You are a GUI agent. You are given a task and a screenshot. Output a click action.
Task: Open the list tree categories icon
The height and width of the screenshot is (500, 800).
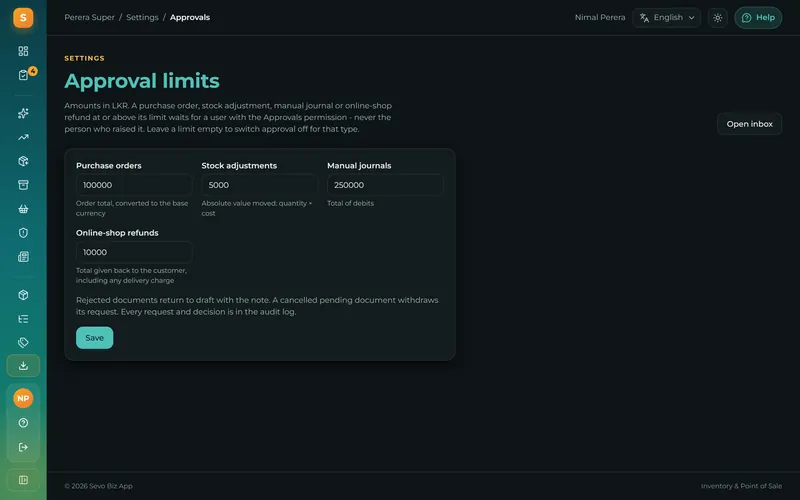click(x=23, y=319)
